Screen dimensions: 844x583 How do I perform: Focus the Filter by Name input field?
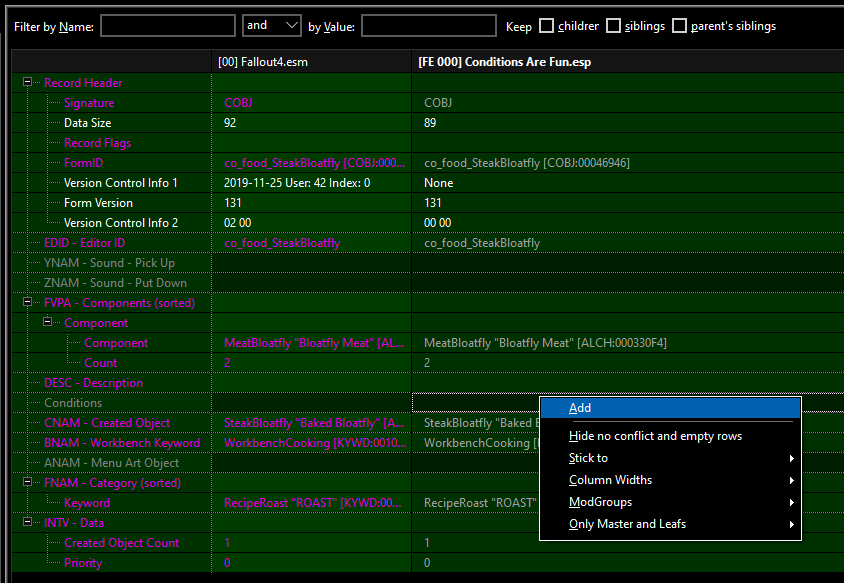[168, 25]
